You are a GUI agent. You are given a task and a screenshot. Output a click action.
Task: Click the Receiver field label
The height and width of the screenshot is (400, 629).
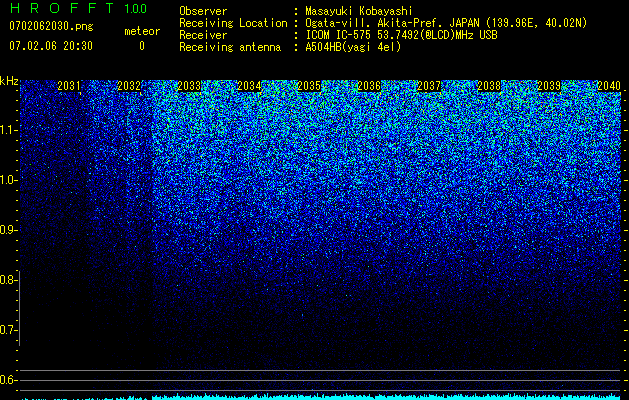(x=203, y=35)
